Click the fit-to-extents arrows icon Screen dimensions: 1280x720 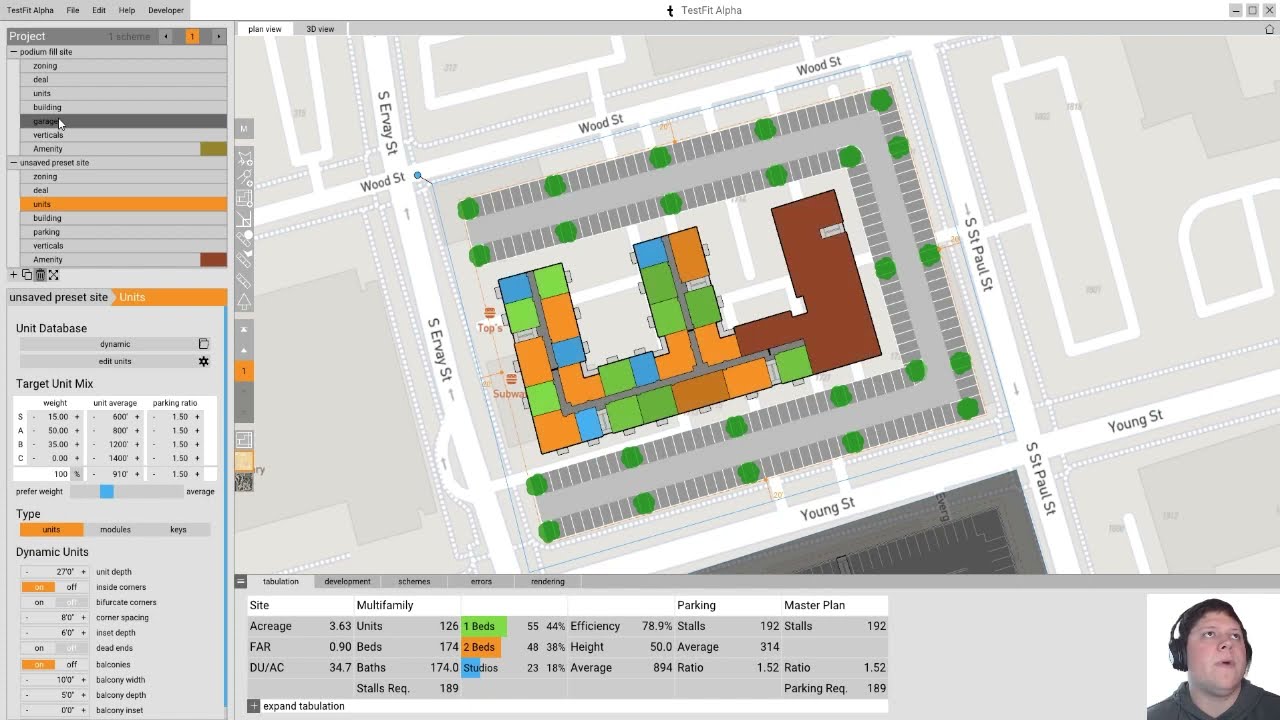[x=54, y=275]
